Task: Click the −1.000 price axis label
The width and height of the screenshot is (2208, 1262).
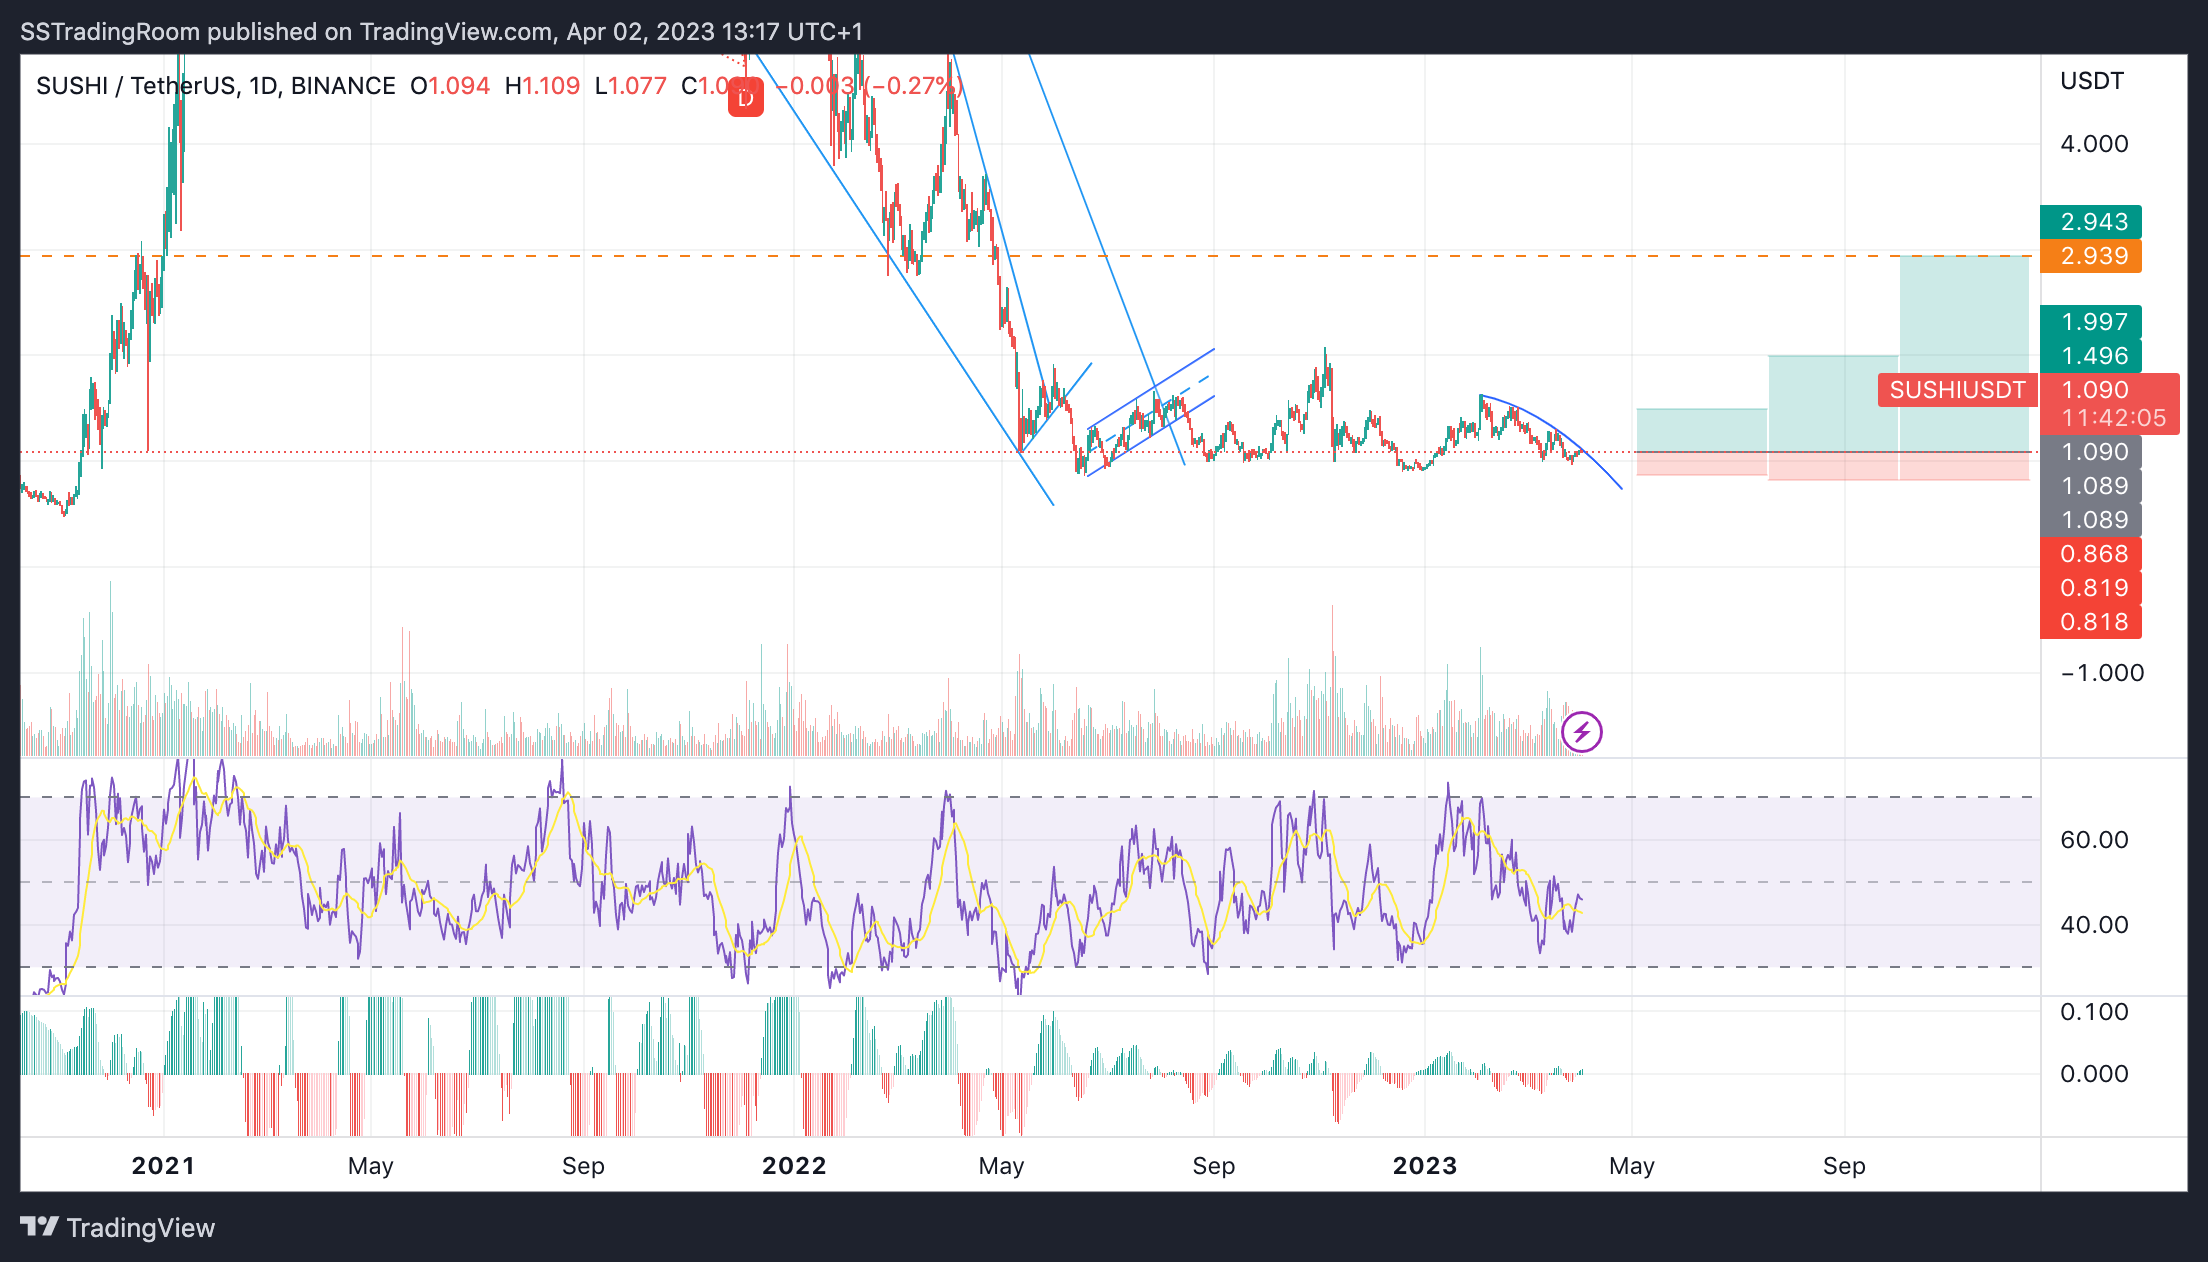Action: click(2102, 673)
